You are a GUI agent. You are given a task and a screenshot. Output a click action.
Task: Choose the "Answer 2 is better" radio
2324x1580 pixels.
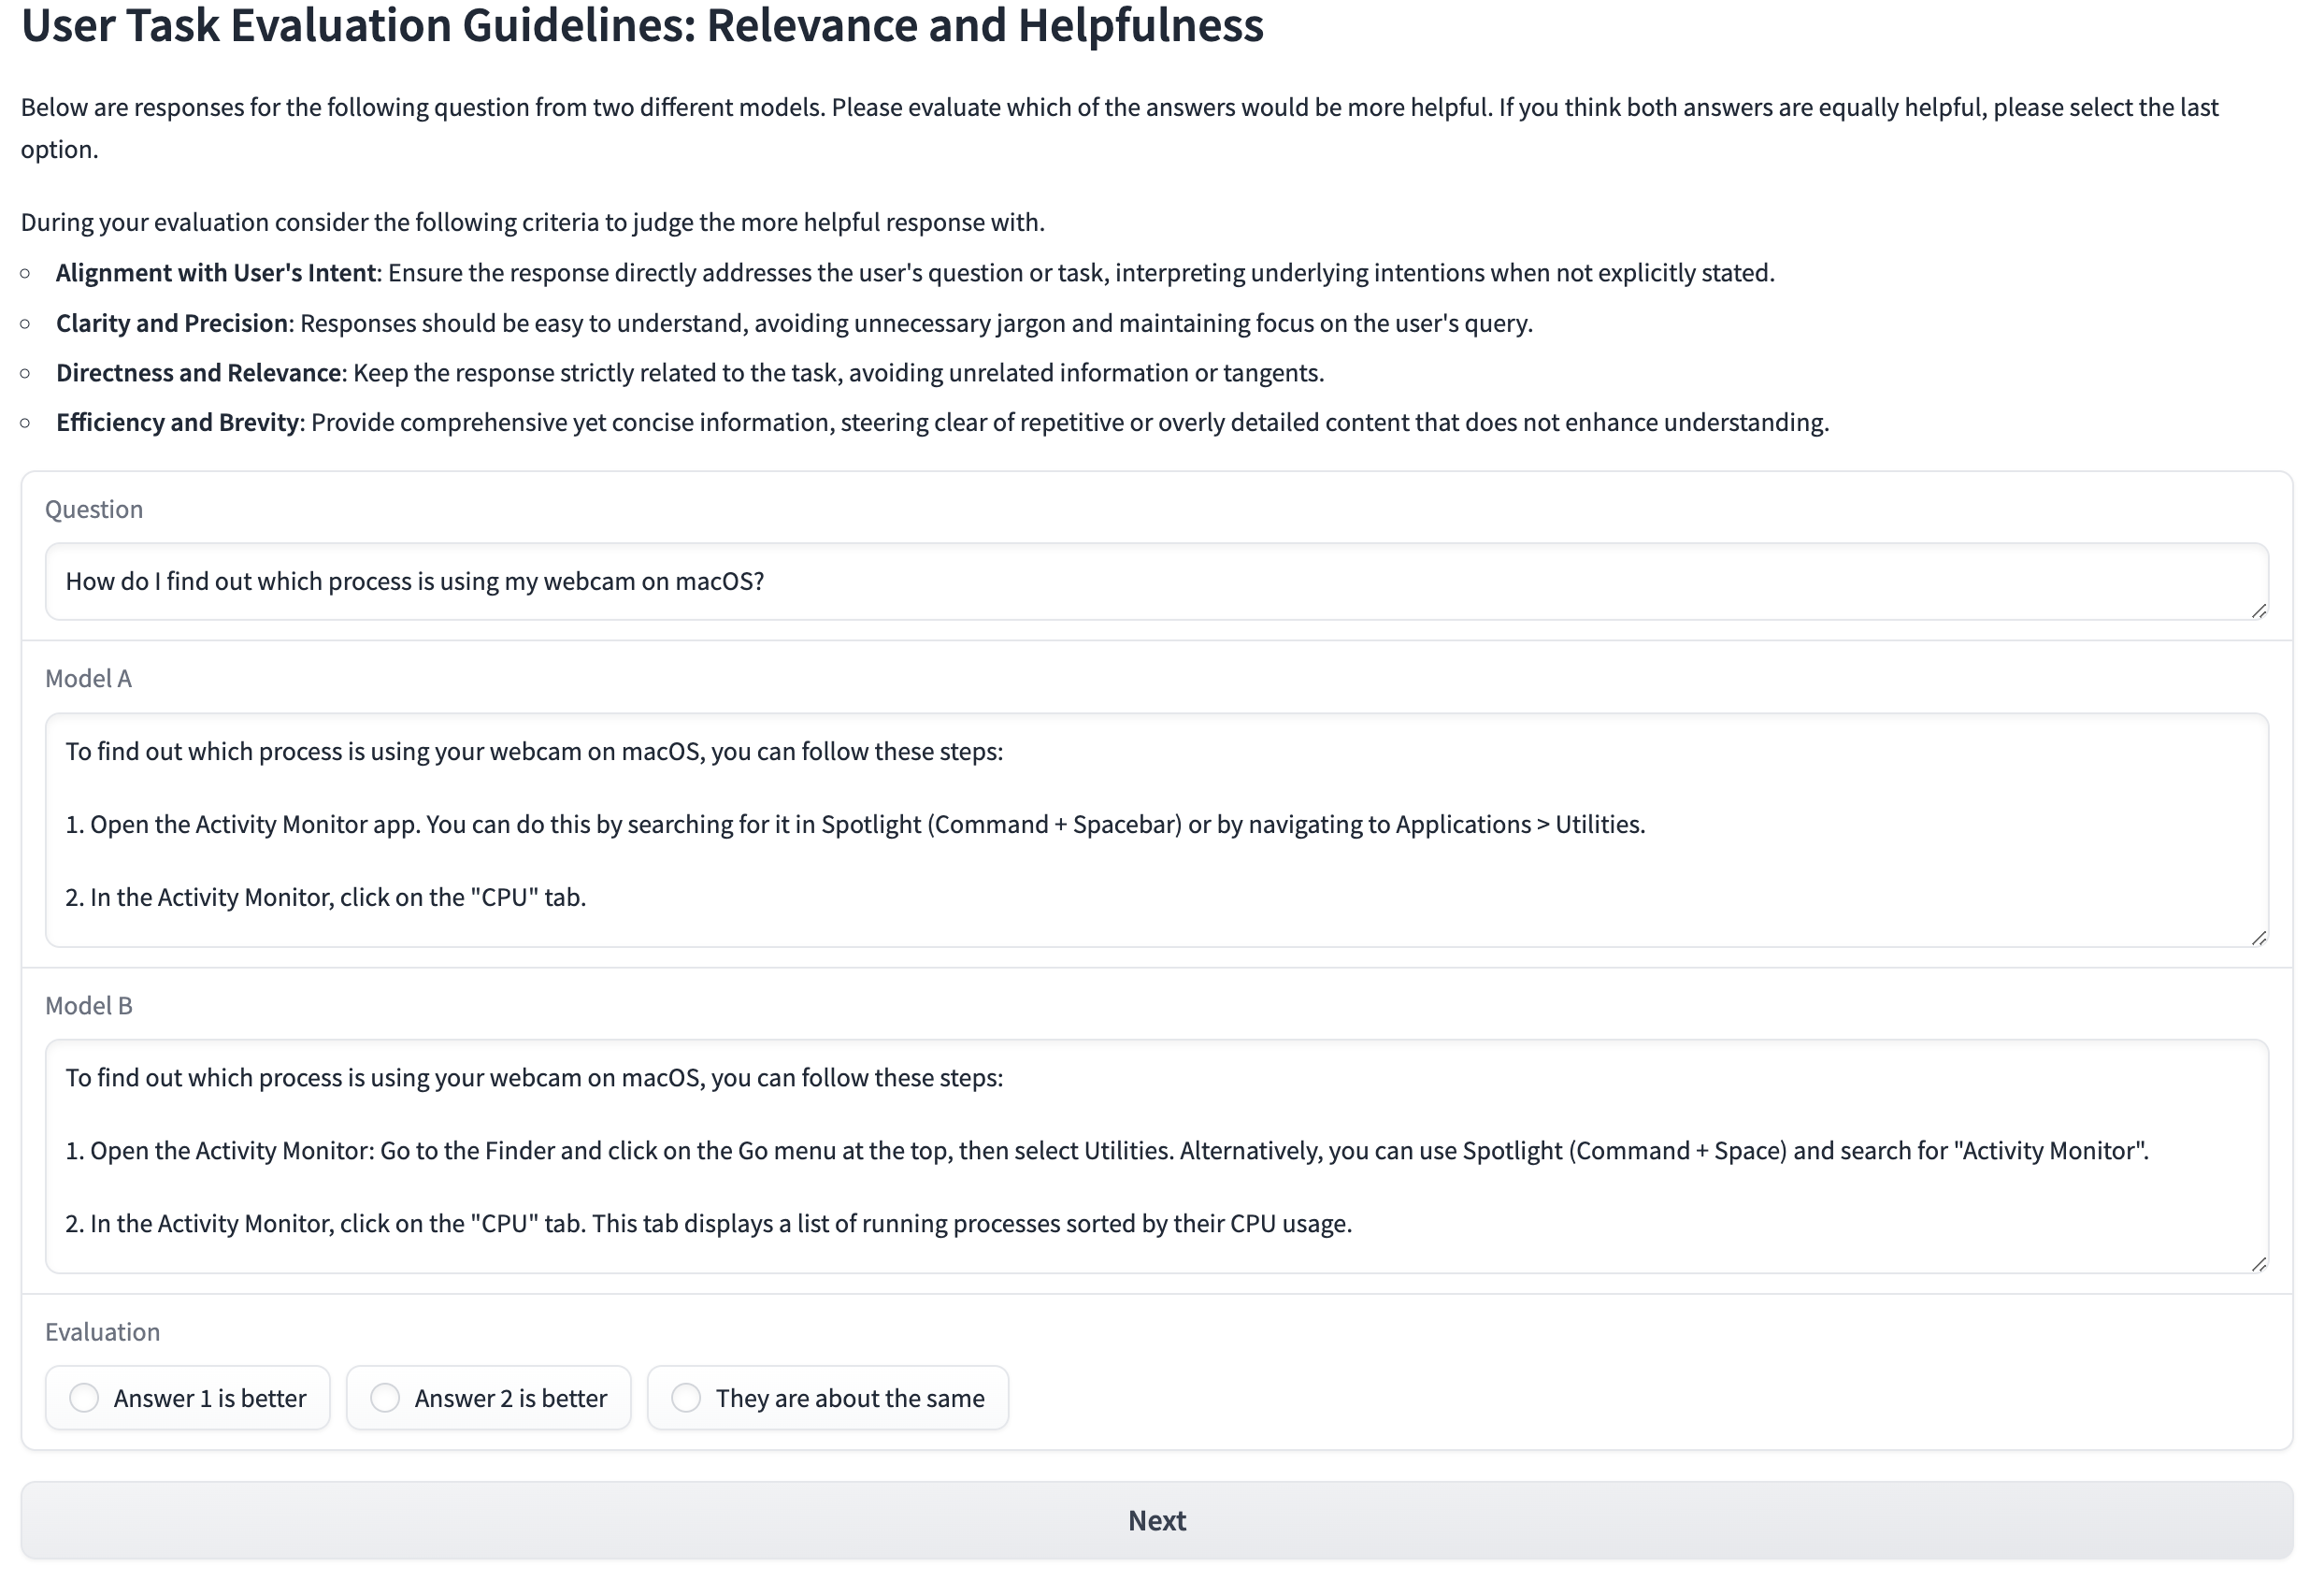pos(385,1397)
